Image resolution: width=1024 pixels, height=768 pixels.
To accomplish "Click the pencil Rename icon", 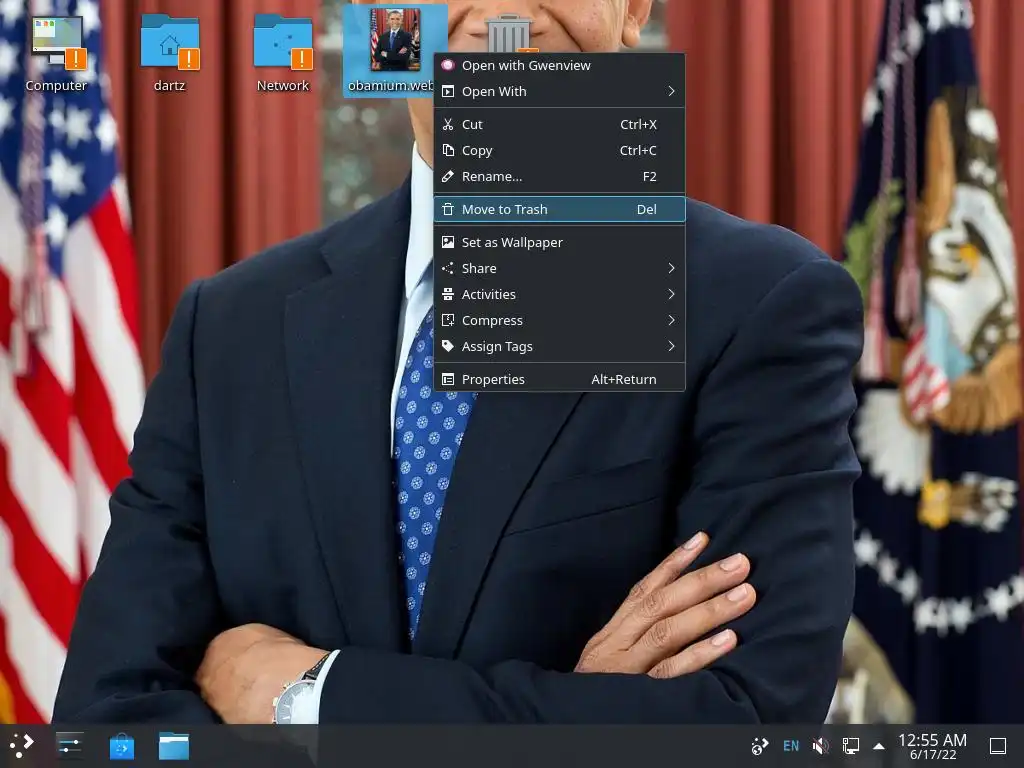I will pyautogui.click(x=448, y=176).
